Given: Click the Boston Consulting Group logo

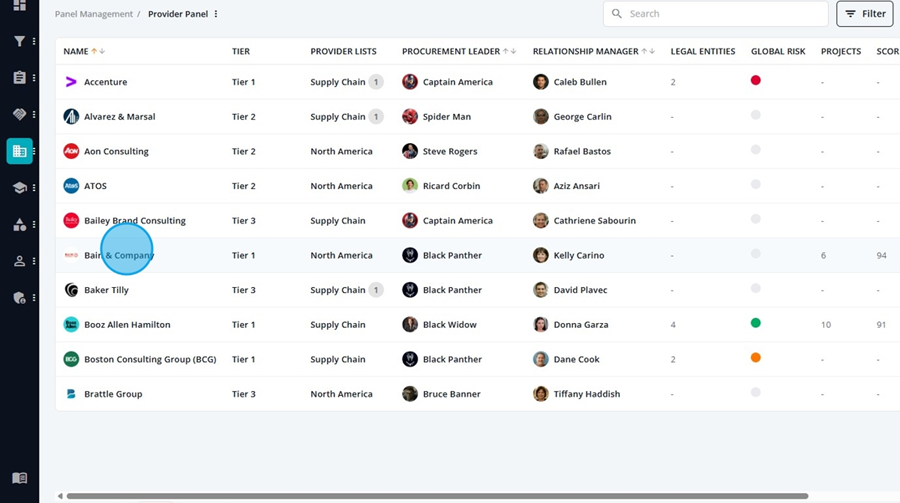Looking at the screenshot, I should coord(71,359).
